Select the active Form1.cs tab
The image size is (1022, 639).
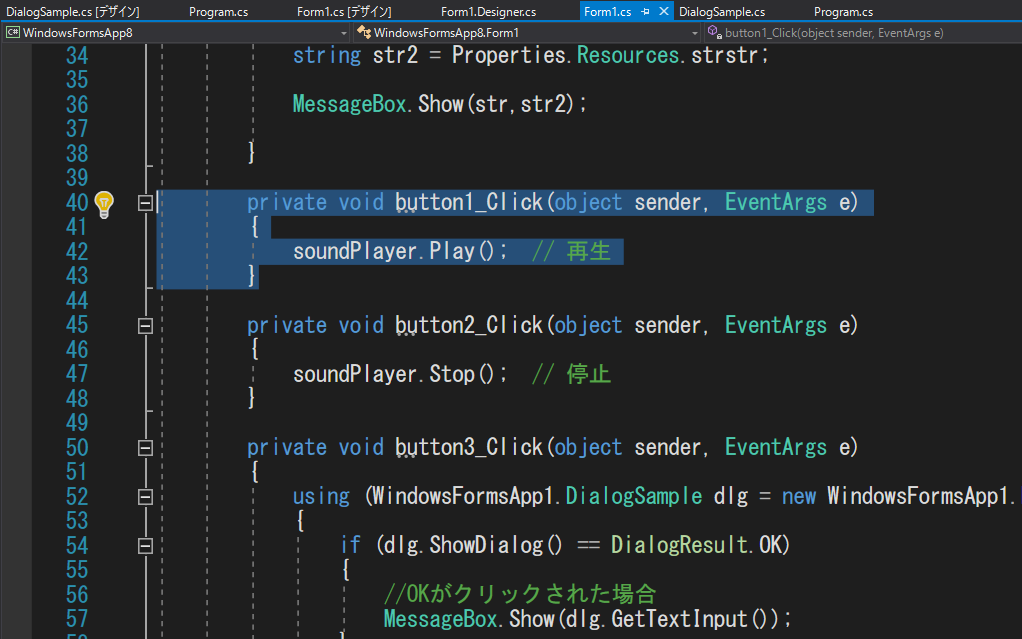(607, 12)
